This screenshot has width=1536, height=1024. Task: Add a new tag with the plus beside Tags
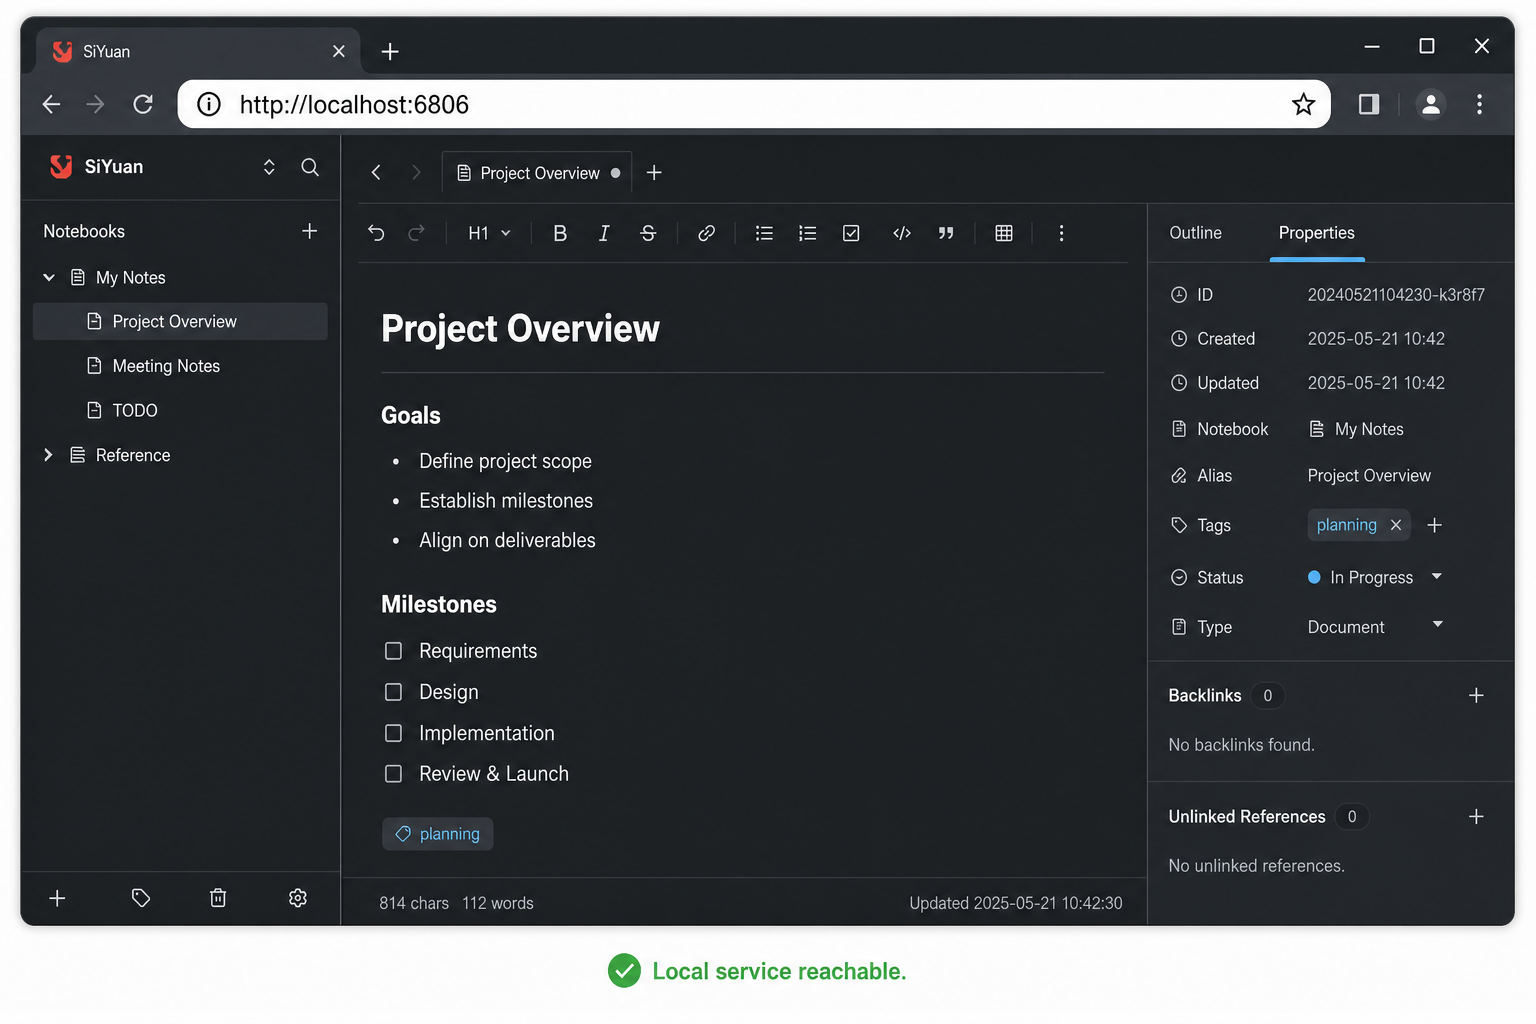pos(1434,525)
